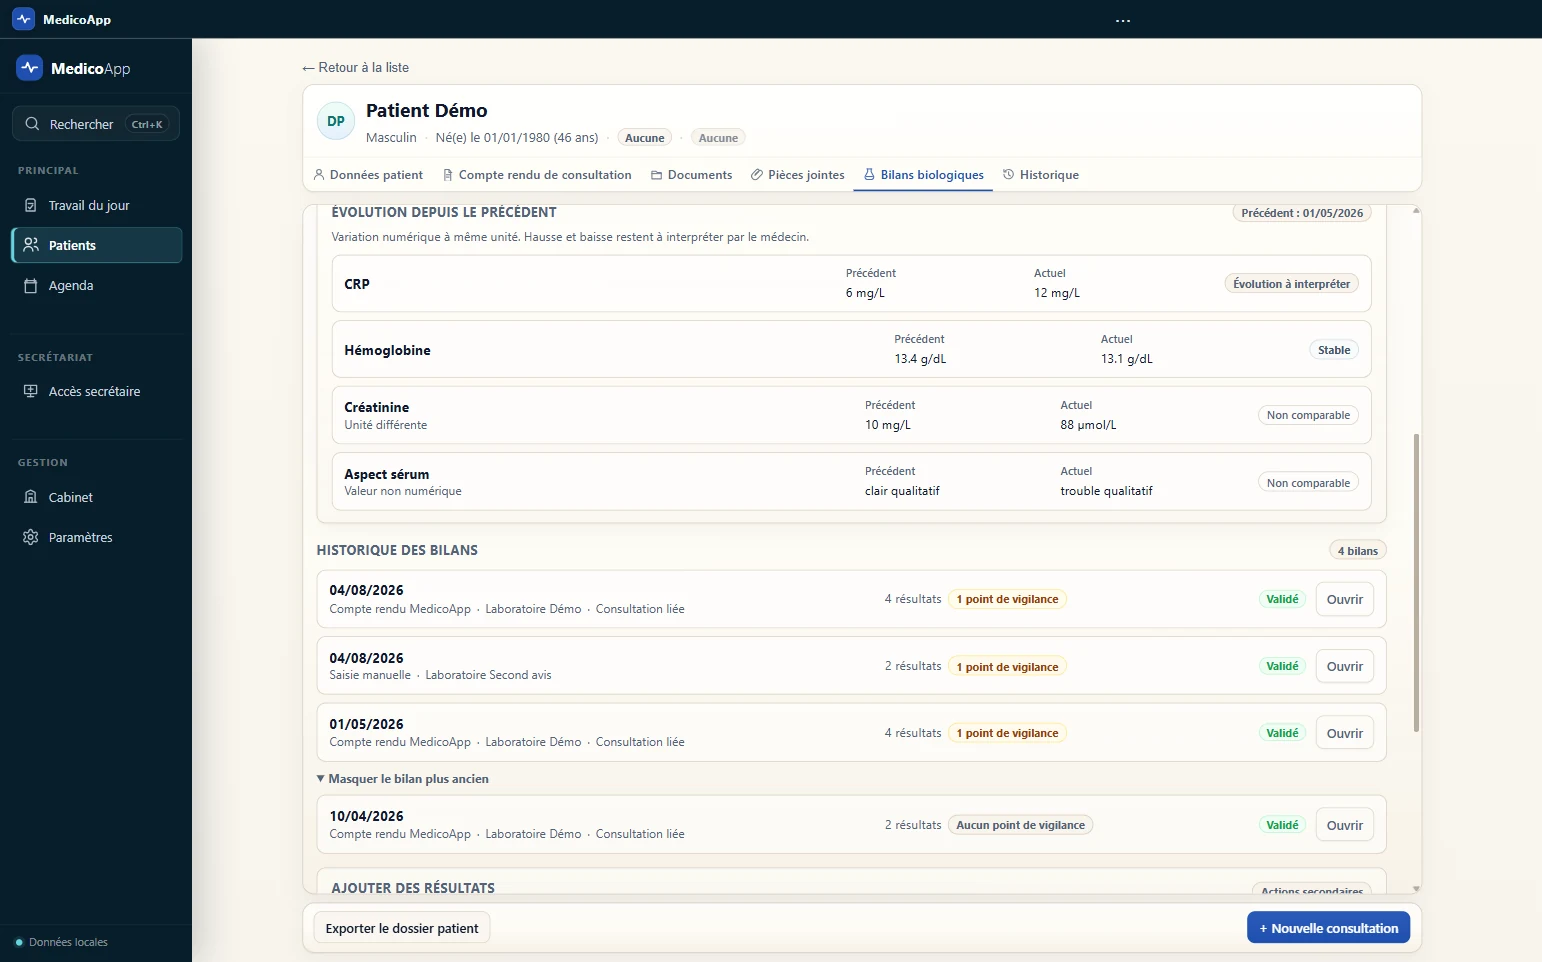Click the bilans panel vertical scrollbar
Image resolution: width=1542 pixels, height=962 pixels.
point(1416,583)
